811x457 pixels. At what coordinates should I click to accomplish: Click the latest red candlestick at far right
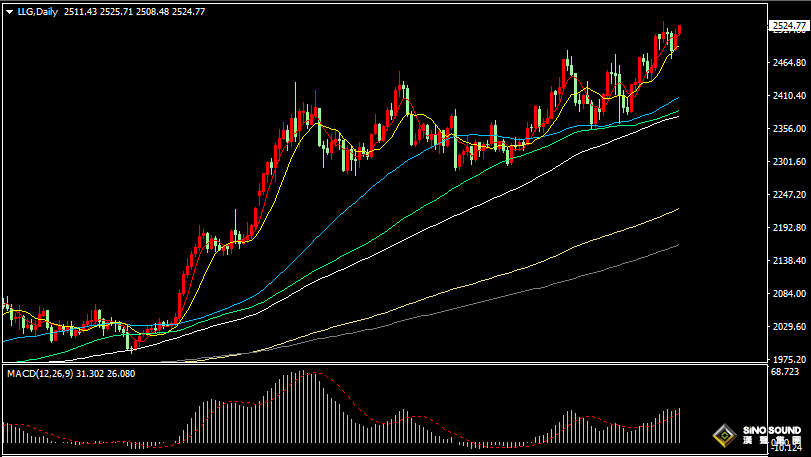point(679,35)
